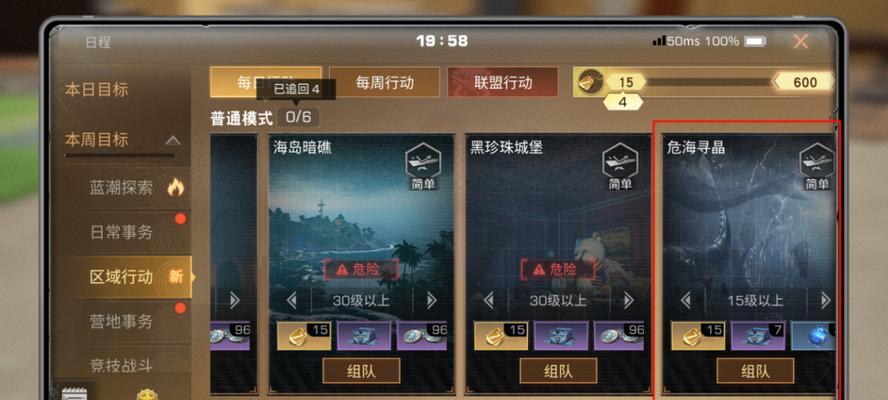Select previous level range arrow on 黑珍珠城堡
Image resolution: width=888 pixels, height=400 pixels.
[x=488, y=300]
